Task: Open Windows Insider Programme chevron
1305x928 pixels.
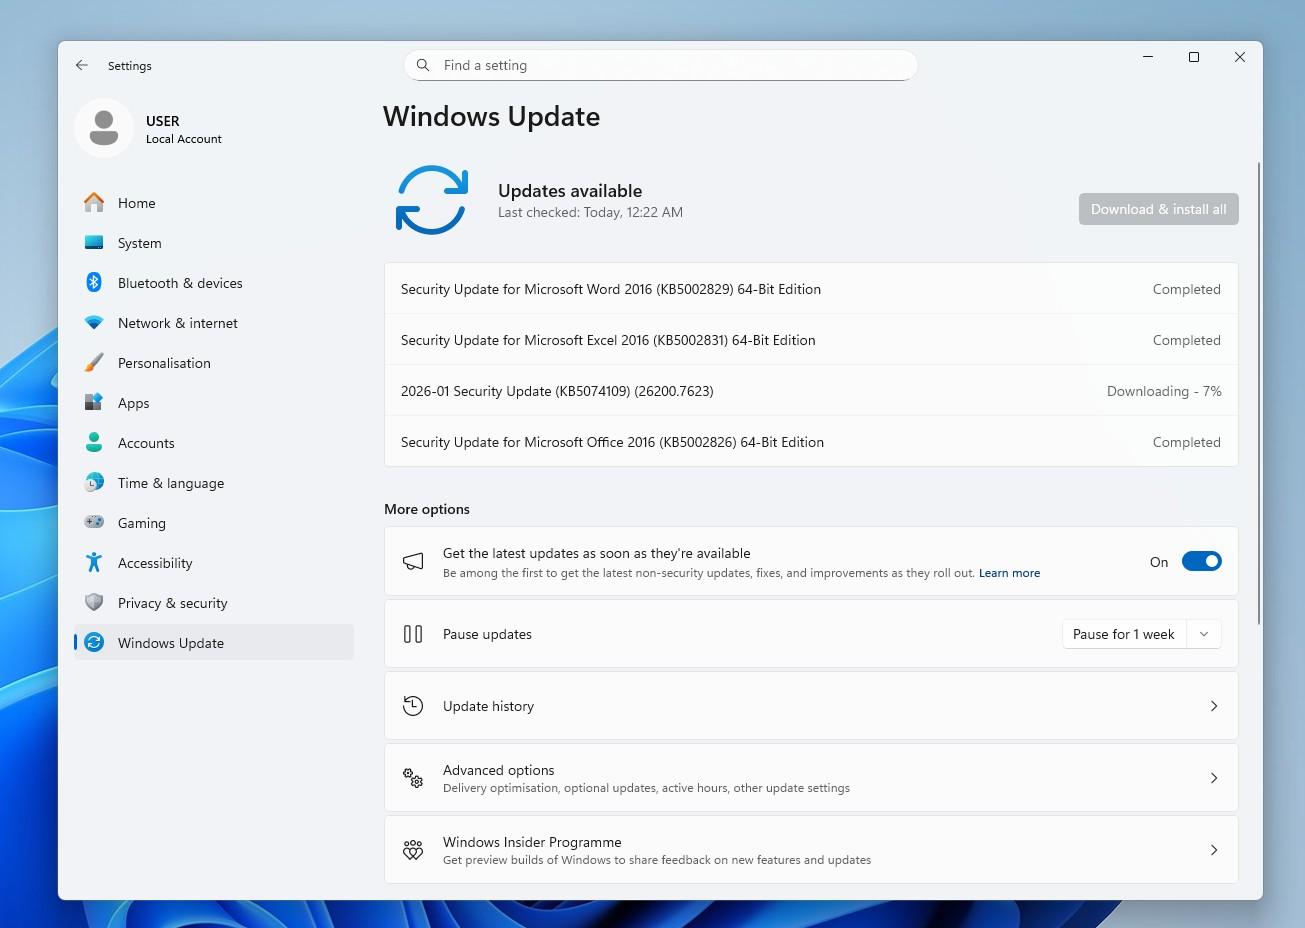Action: pos(1214,850)
